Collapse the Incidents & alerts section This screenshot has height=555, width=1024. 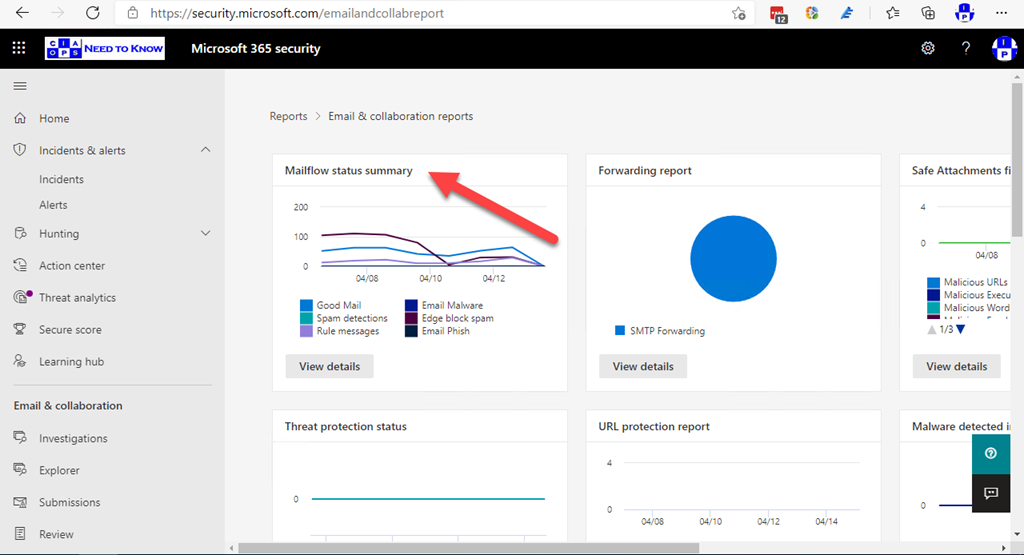click(x=206, y=150)
